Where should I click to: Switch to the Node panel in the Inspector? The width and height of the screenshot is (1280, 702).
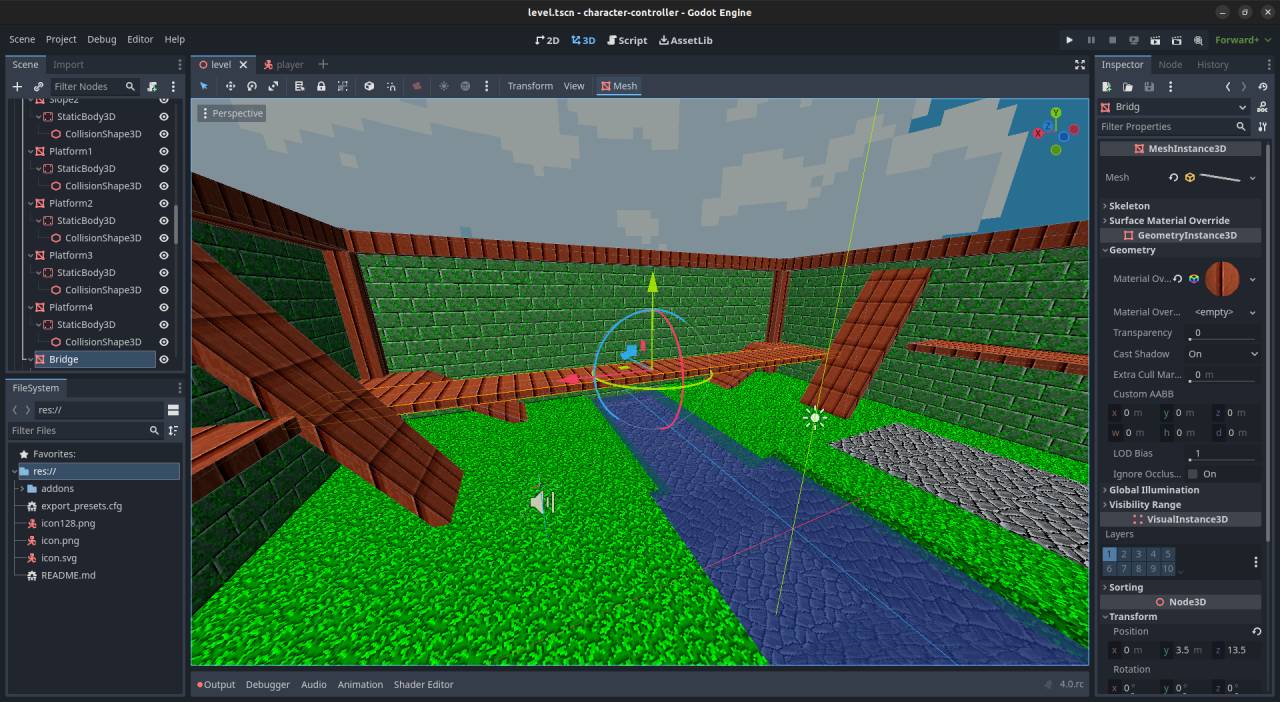tap(1170, 64)
